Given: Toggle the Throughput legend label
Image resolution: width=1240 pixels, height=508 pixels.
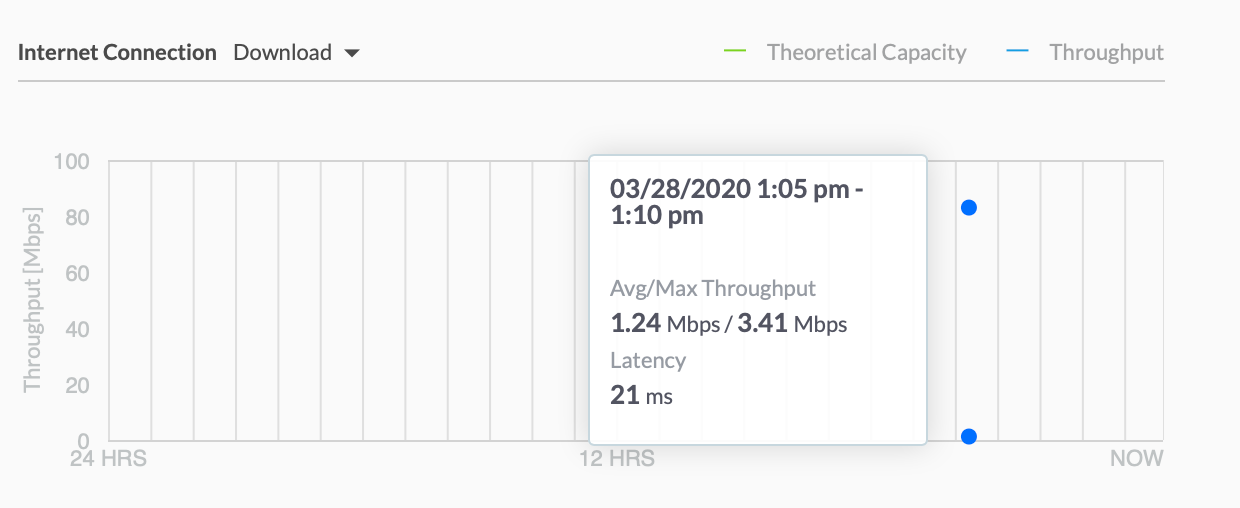Looking at the screenshot, I should coord(1106,53).
